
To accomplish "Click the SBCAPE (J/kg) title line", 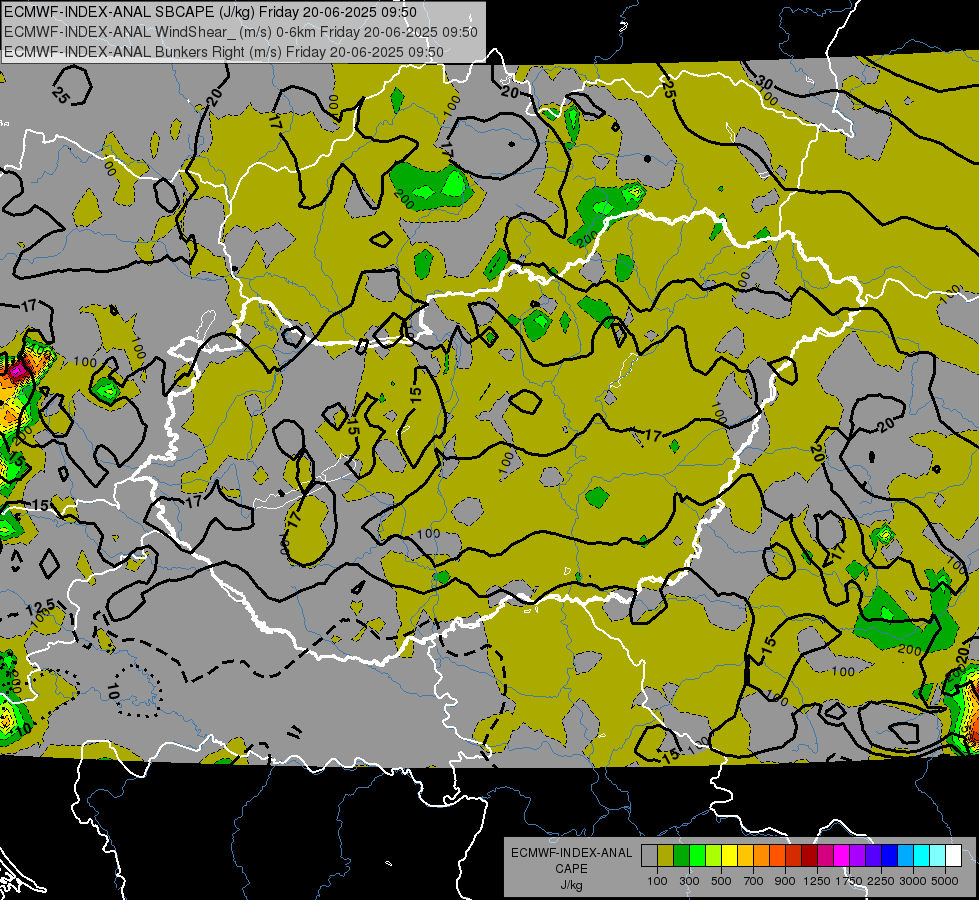I will point(210,12).
